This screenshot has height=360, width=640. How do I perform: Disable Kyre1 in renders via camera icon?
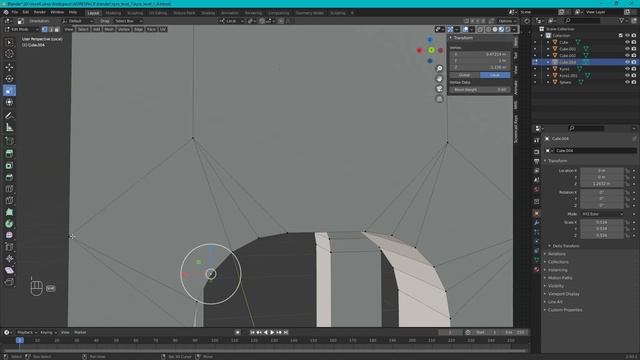(x=634, y=69)
